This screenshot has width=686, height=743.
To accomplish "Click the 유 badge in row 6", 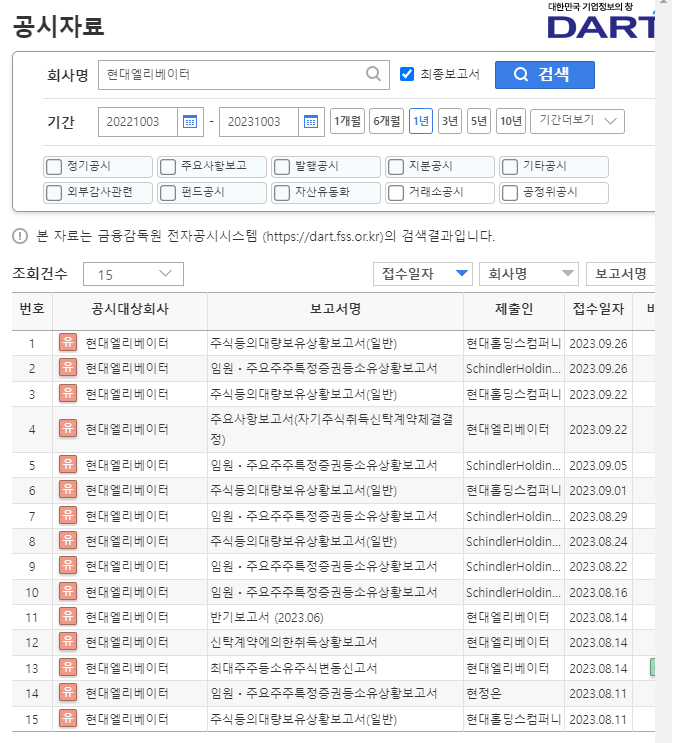I will tap(68, 489).
